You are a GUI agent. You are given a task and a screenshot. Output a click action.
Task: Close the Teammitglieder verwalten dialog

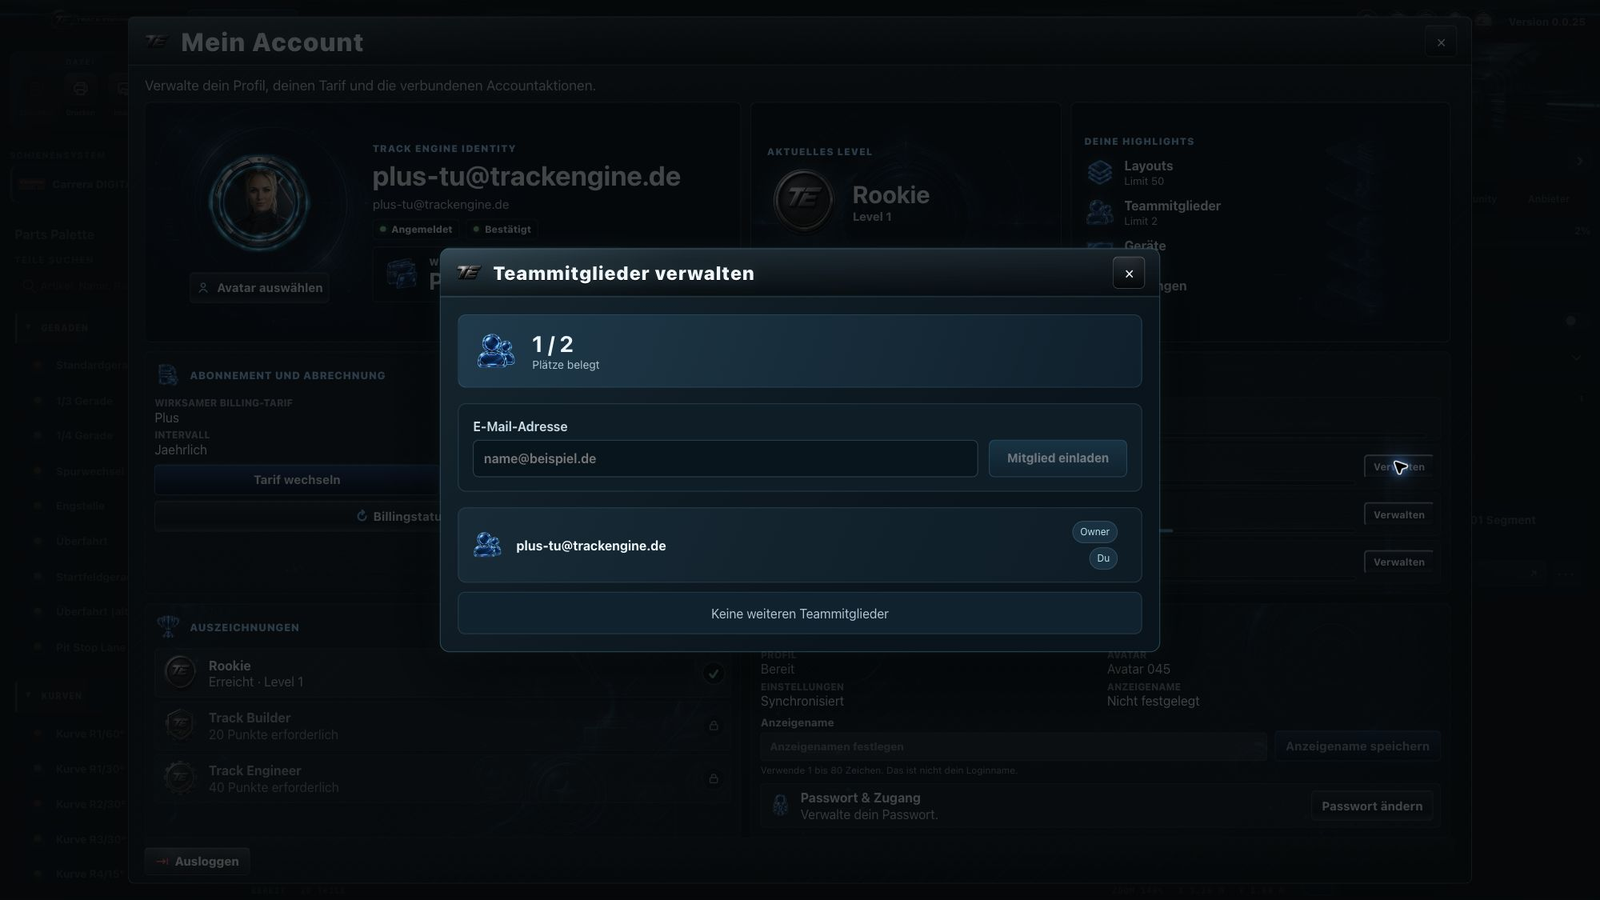tap(1129, 273)
